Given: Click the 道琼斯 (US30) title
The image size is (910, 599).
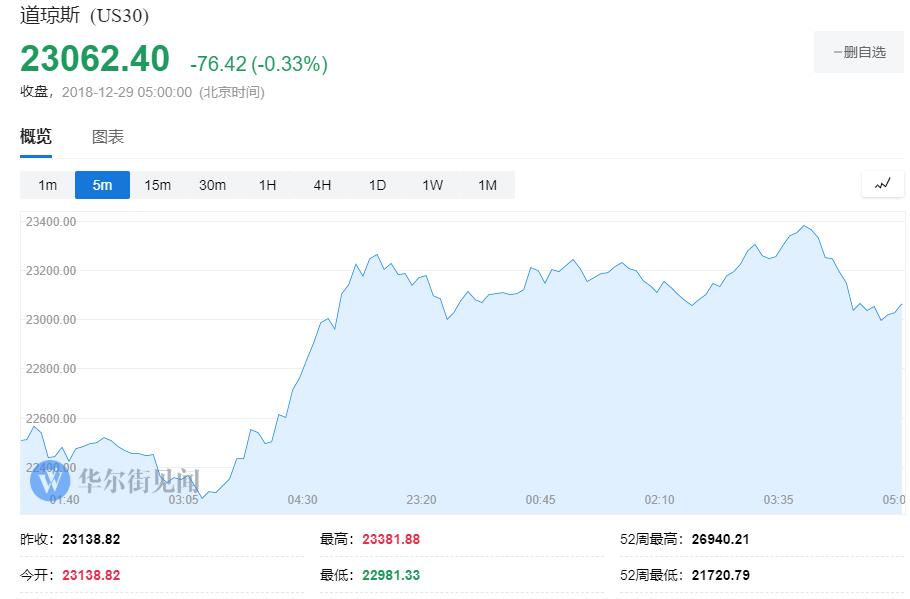Looking at the screenshot, I should point(85,16).
